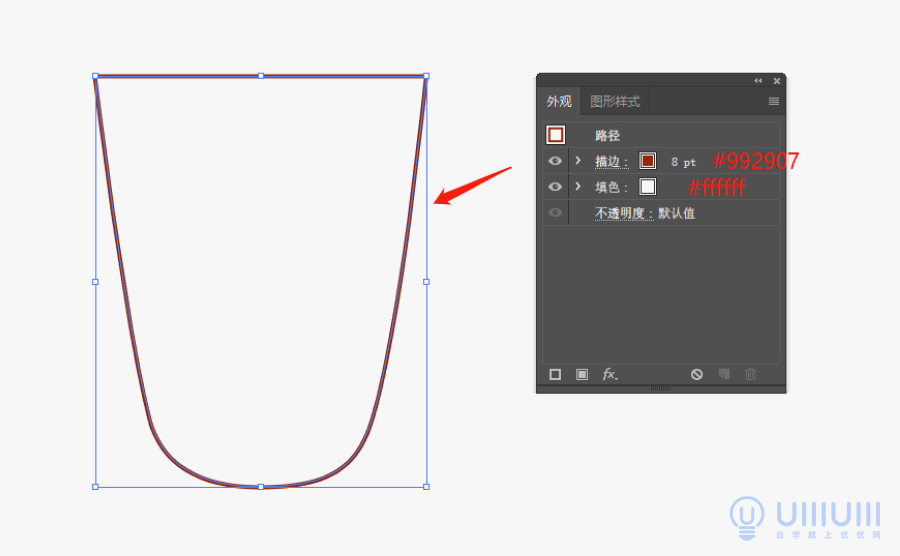Click the top-center bounding box handle
The image size is (900, 556).
coord(261,76)
